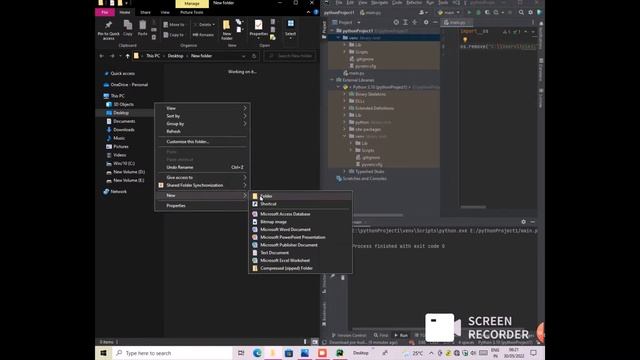Select Network in navigation pane
This screenshot has width=640, height=360.
(118, 191)
